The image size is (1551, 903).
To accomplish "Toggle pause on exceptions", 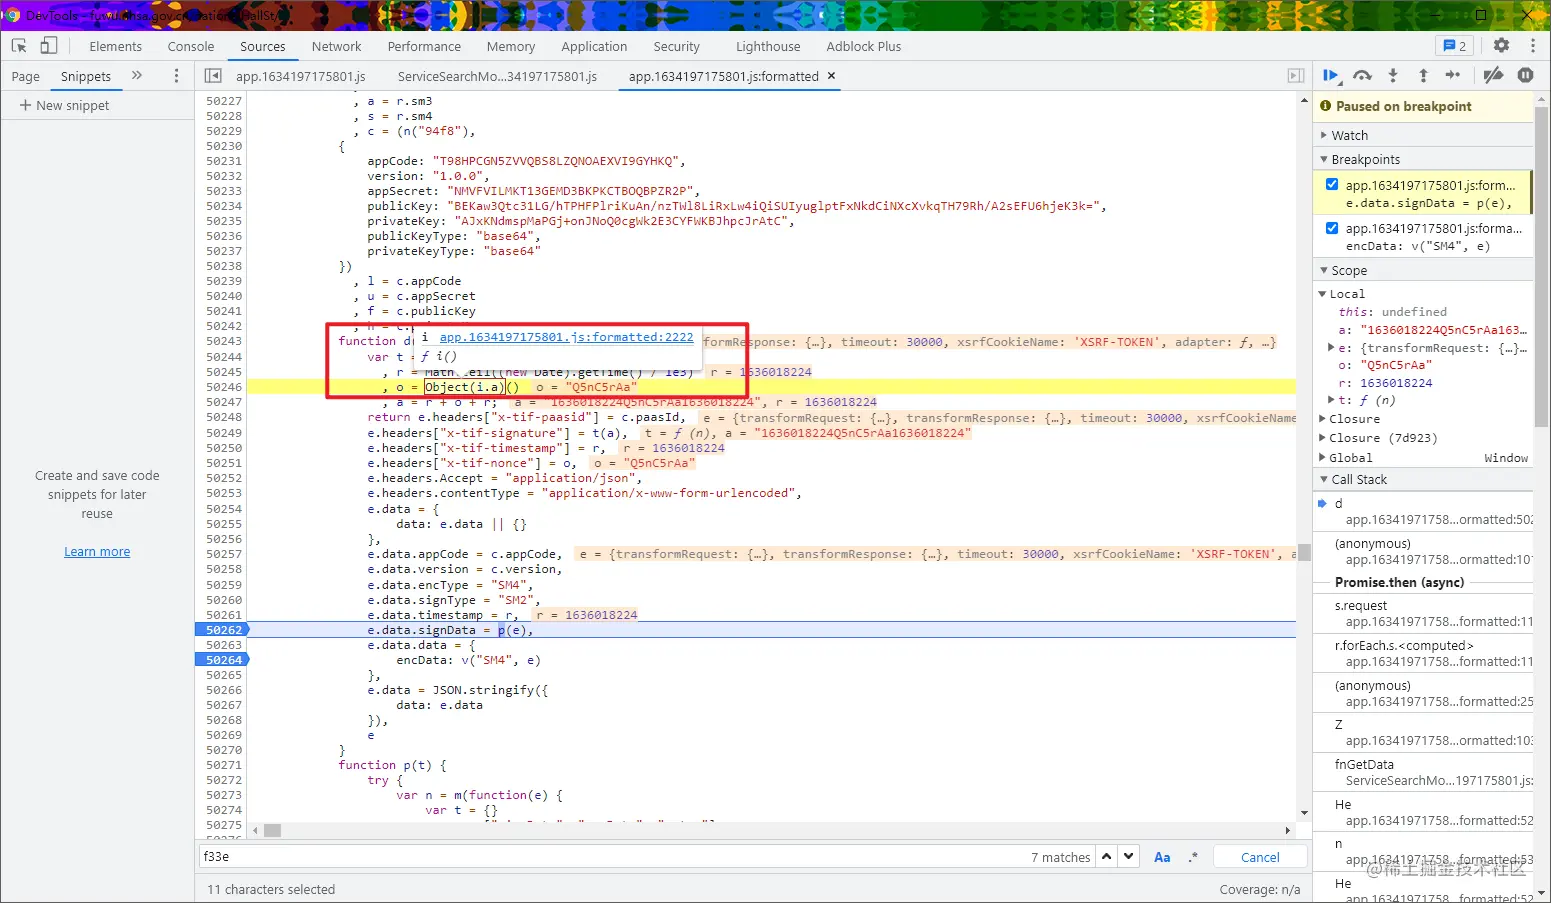I will pos(1525,76).
